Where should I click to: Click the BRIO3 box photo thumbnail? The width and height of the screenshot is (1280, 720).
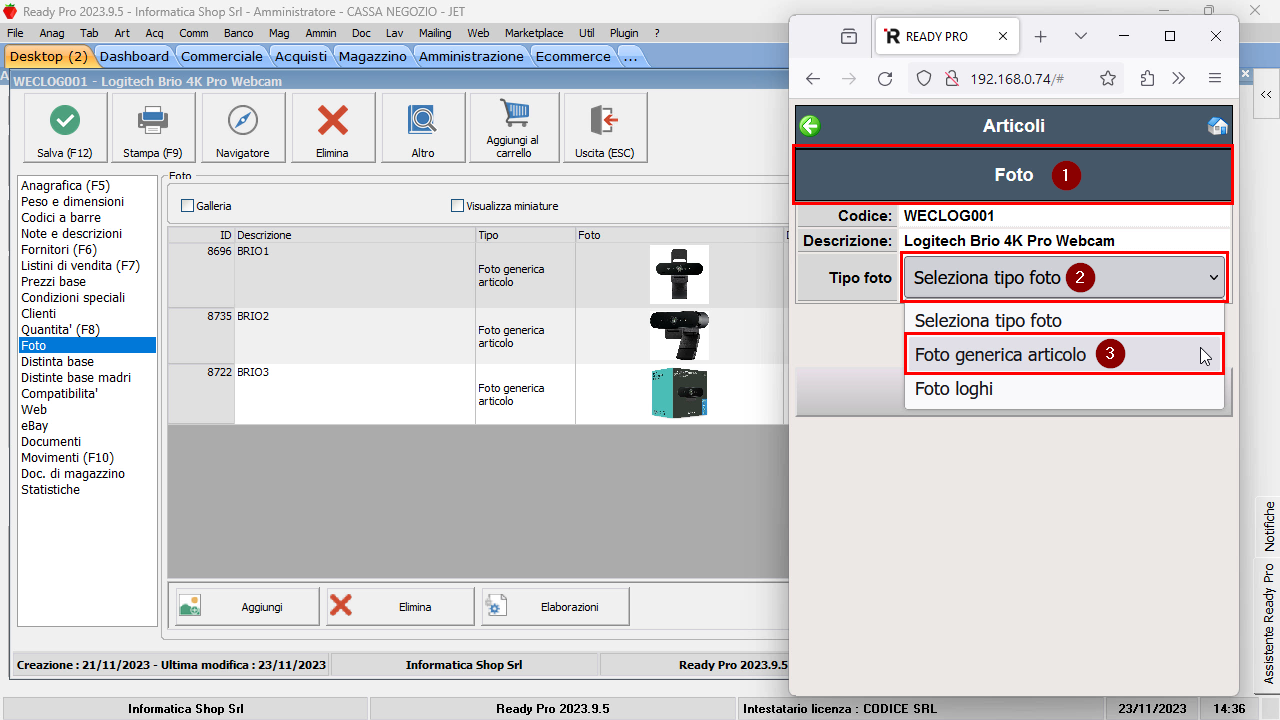click(x=679, y=393)
